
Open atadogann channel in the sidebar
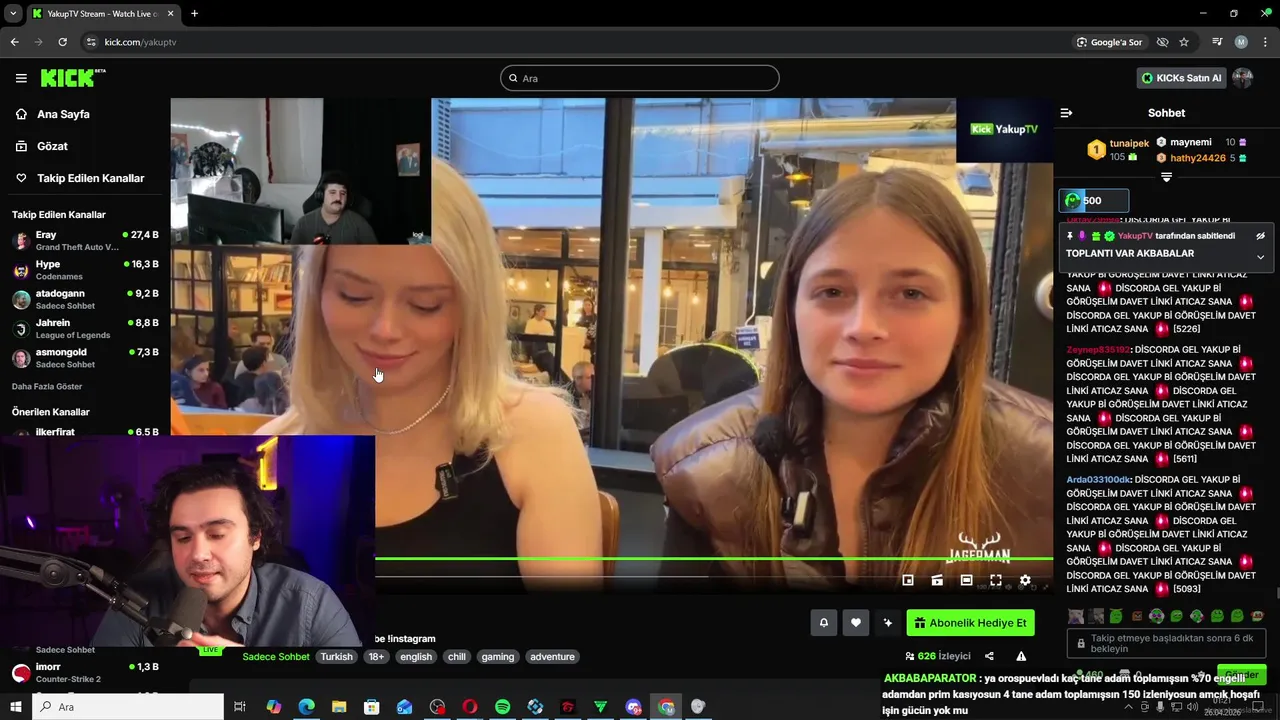(x=85, y=299)
